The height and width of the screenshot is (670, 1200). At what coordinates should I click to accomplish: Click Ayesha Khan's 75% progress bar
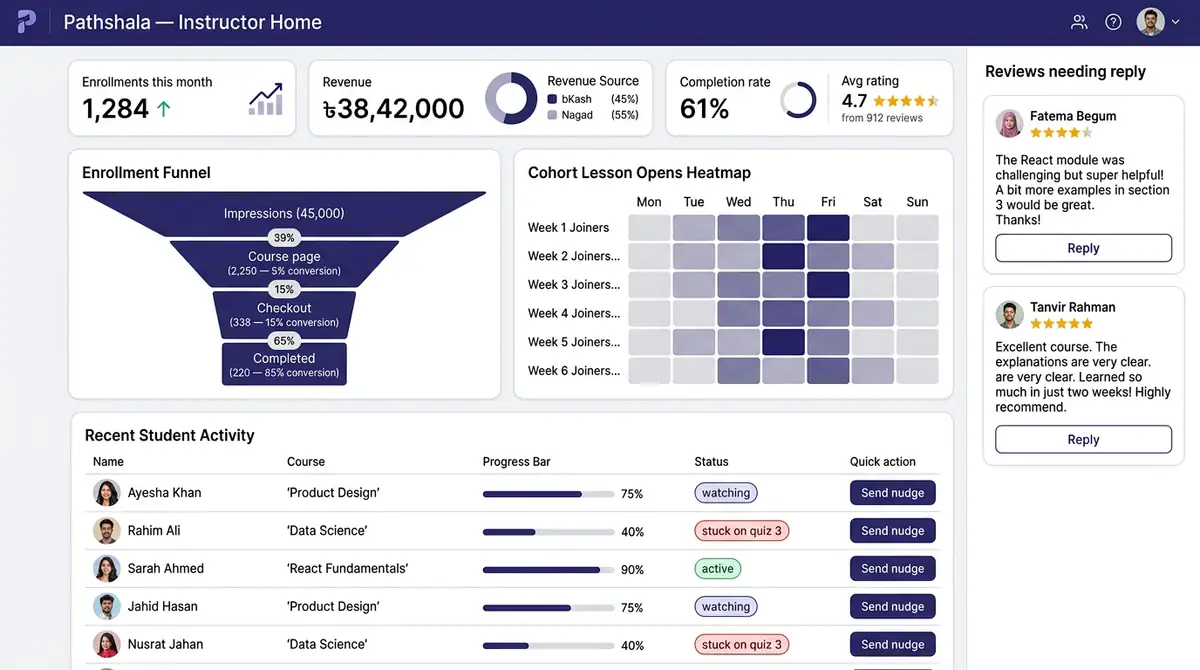click(x=548, y=494)
